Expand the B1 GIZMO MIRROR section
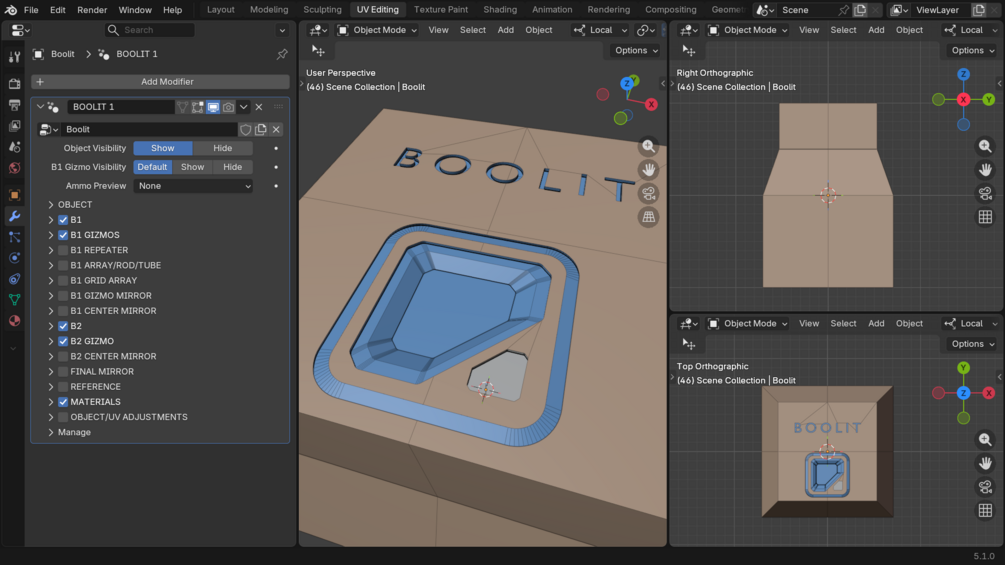 [51, 296]
